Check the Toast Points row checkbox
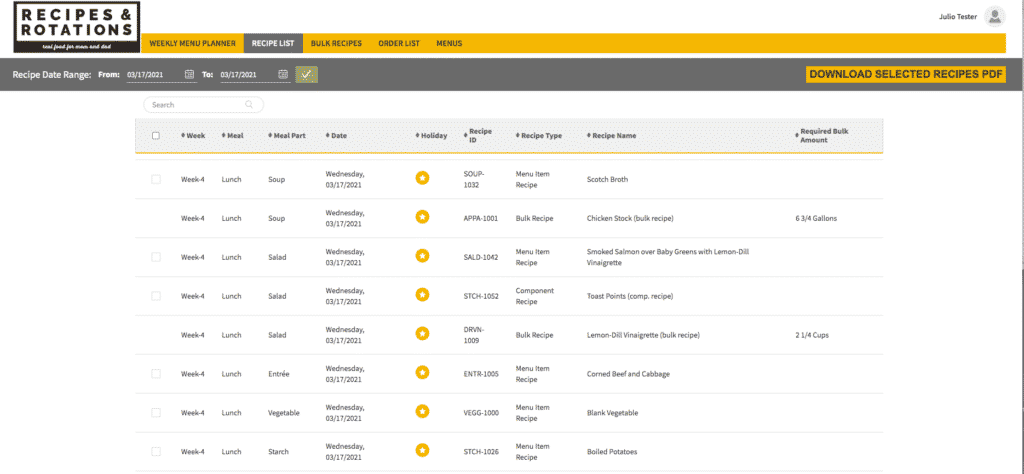Image resolution: width=1024 pixels, height=474 pixels. point(155,296)
